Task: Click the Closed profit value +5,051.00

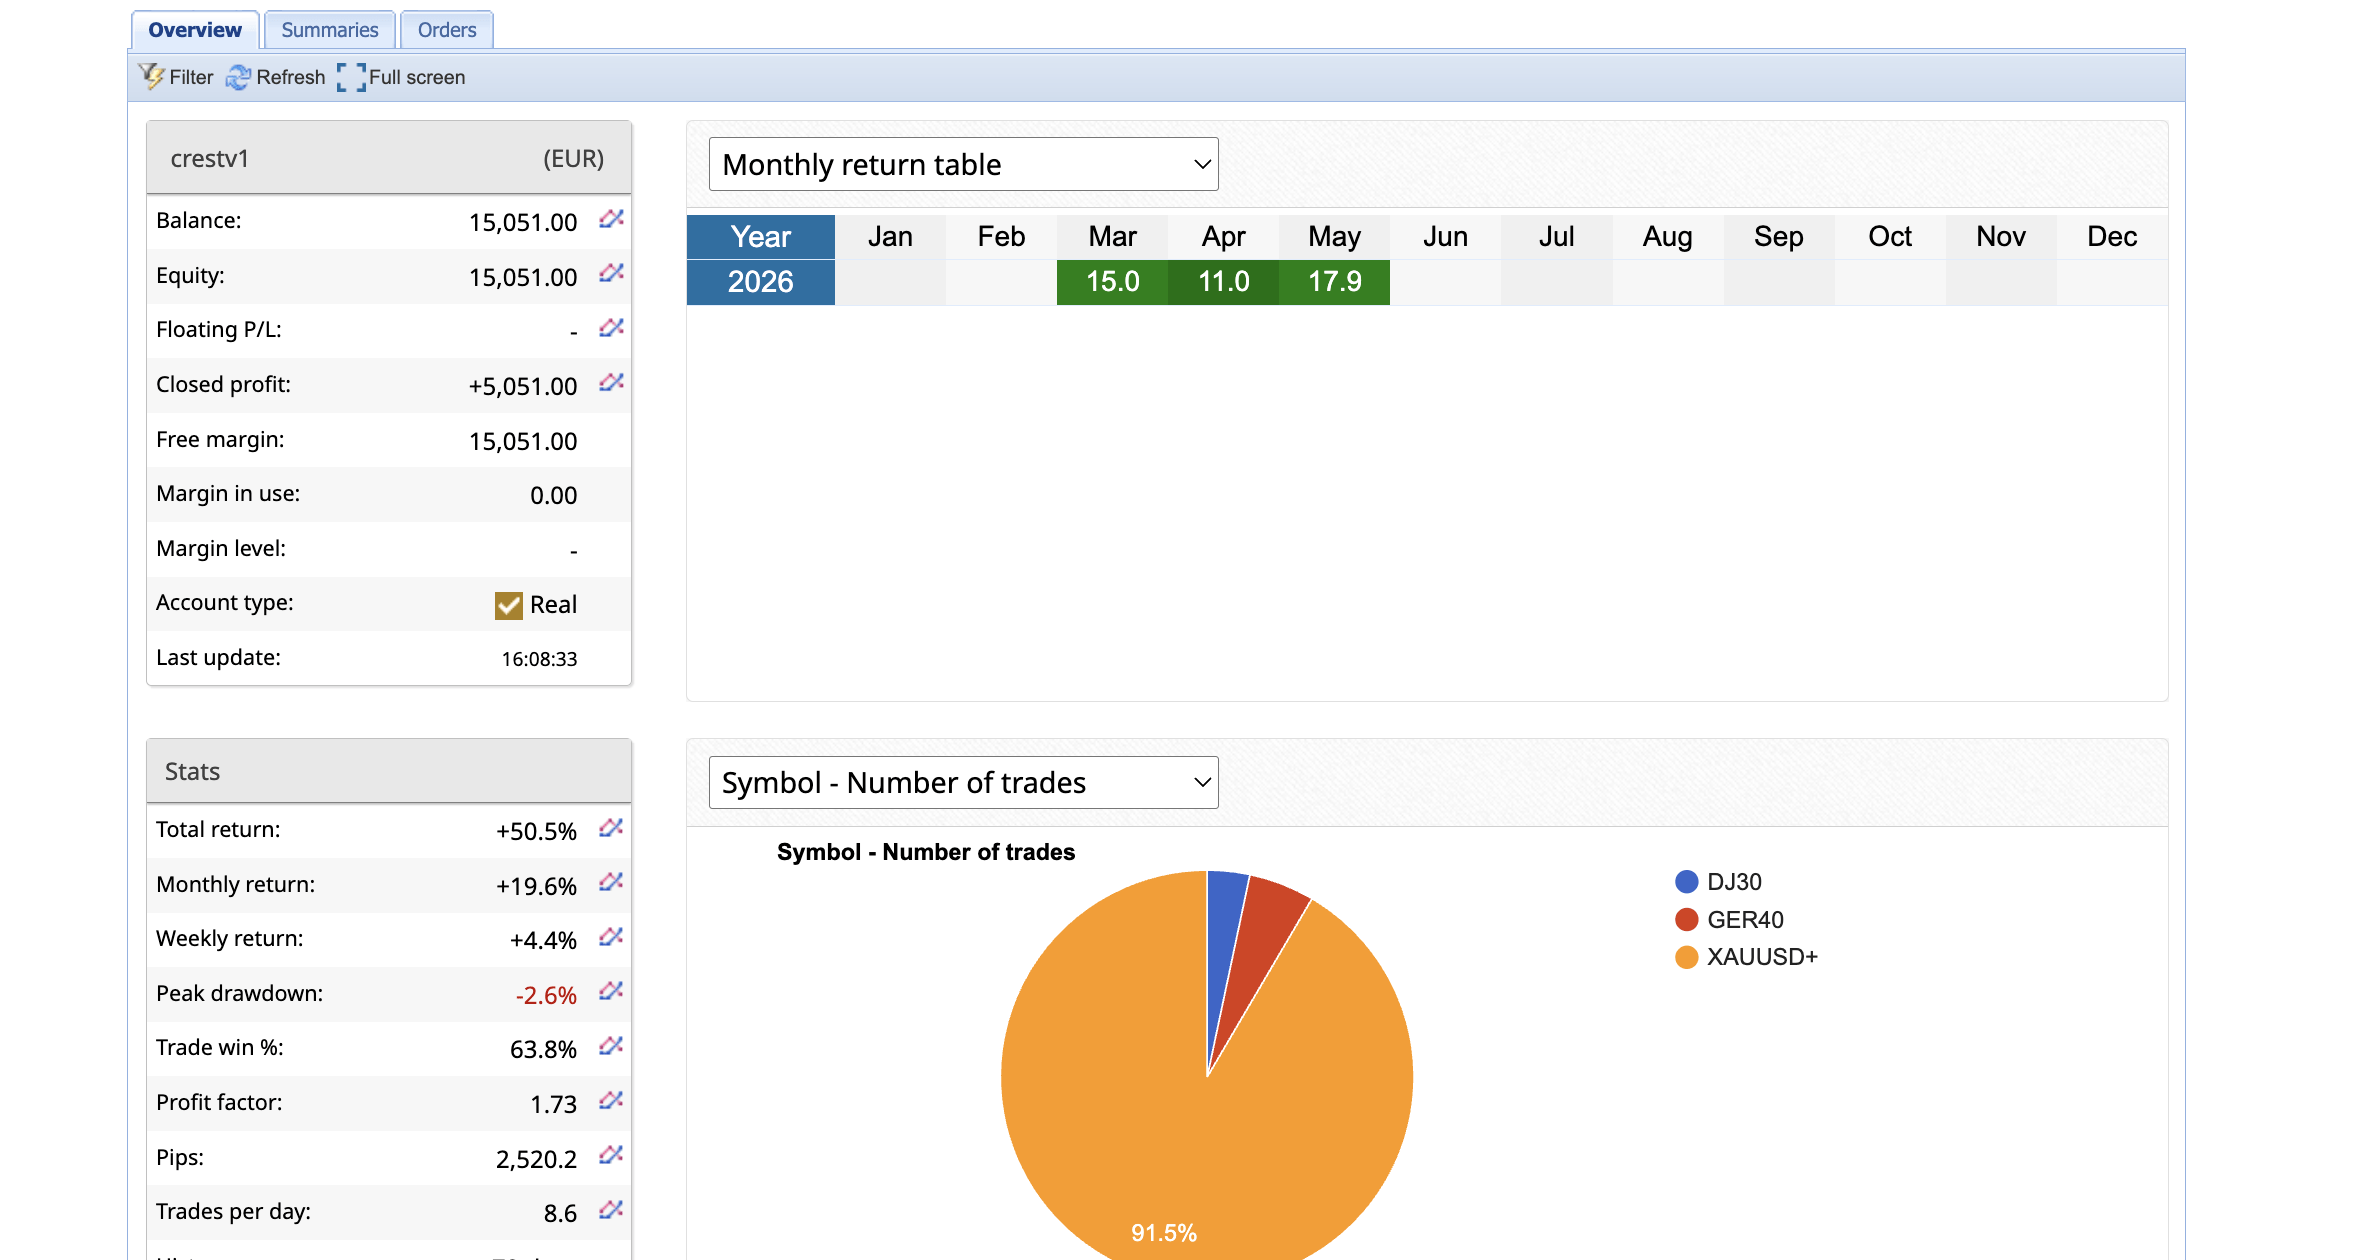Action: [523, 386]
